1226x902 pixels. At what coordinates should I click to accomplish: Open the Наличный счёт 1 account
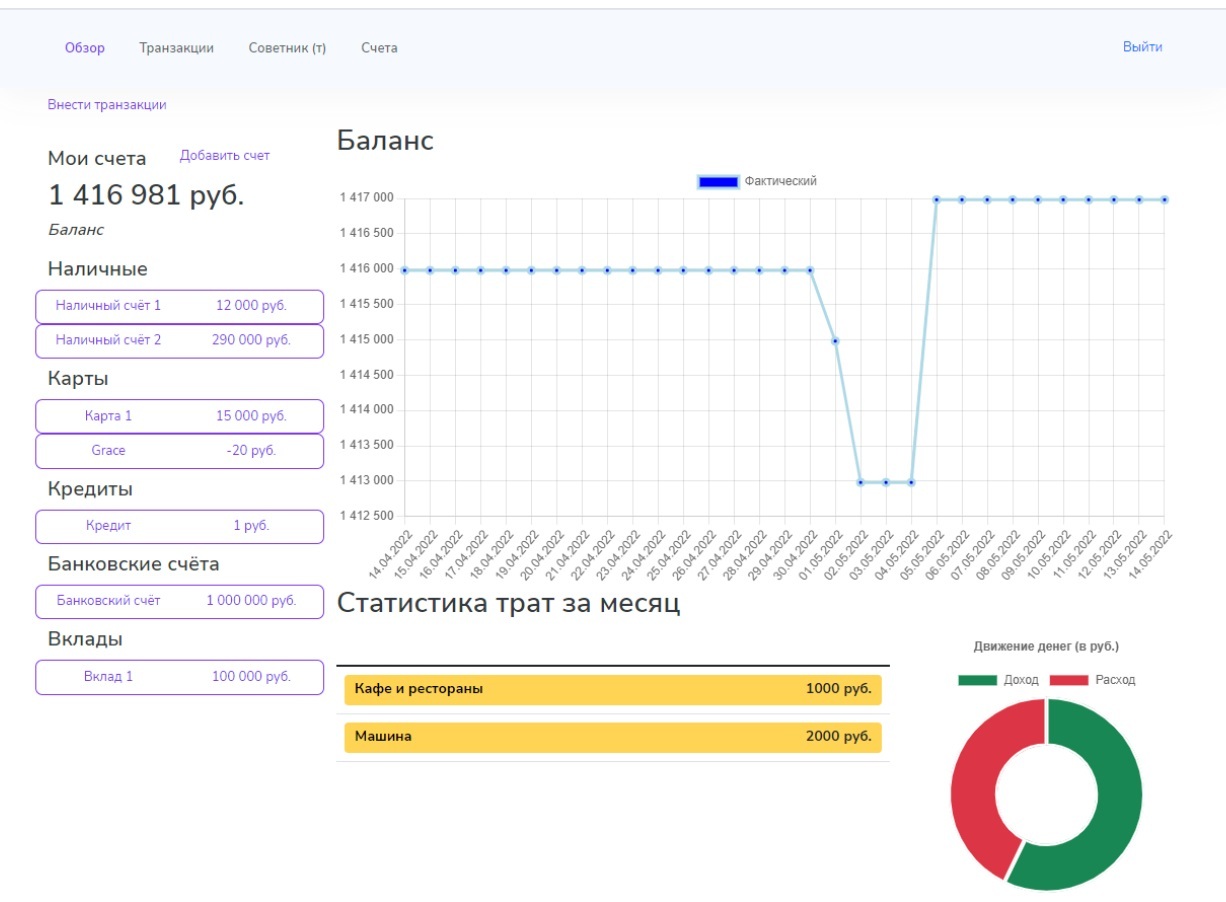point(179,306)
